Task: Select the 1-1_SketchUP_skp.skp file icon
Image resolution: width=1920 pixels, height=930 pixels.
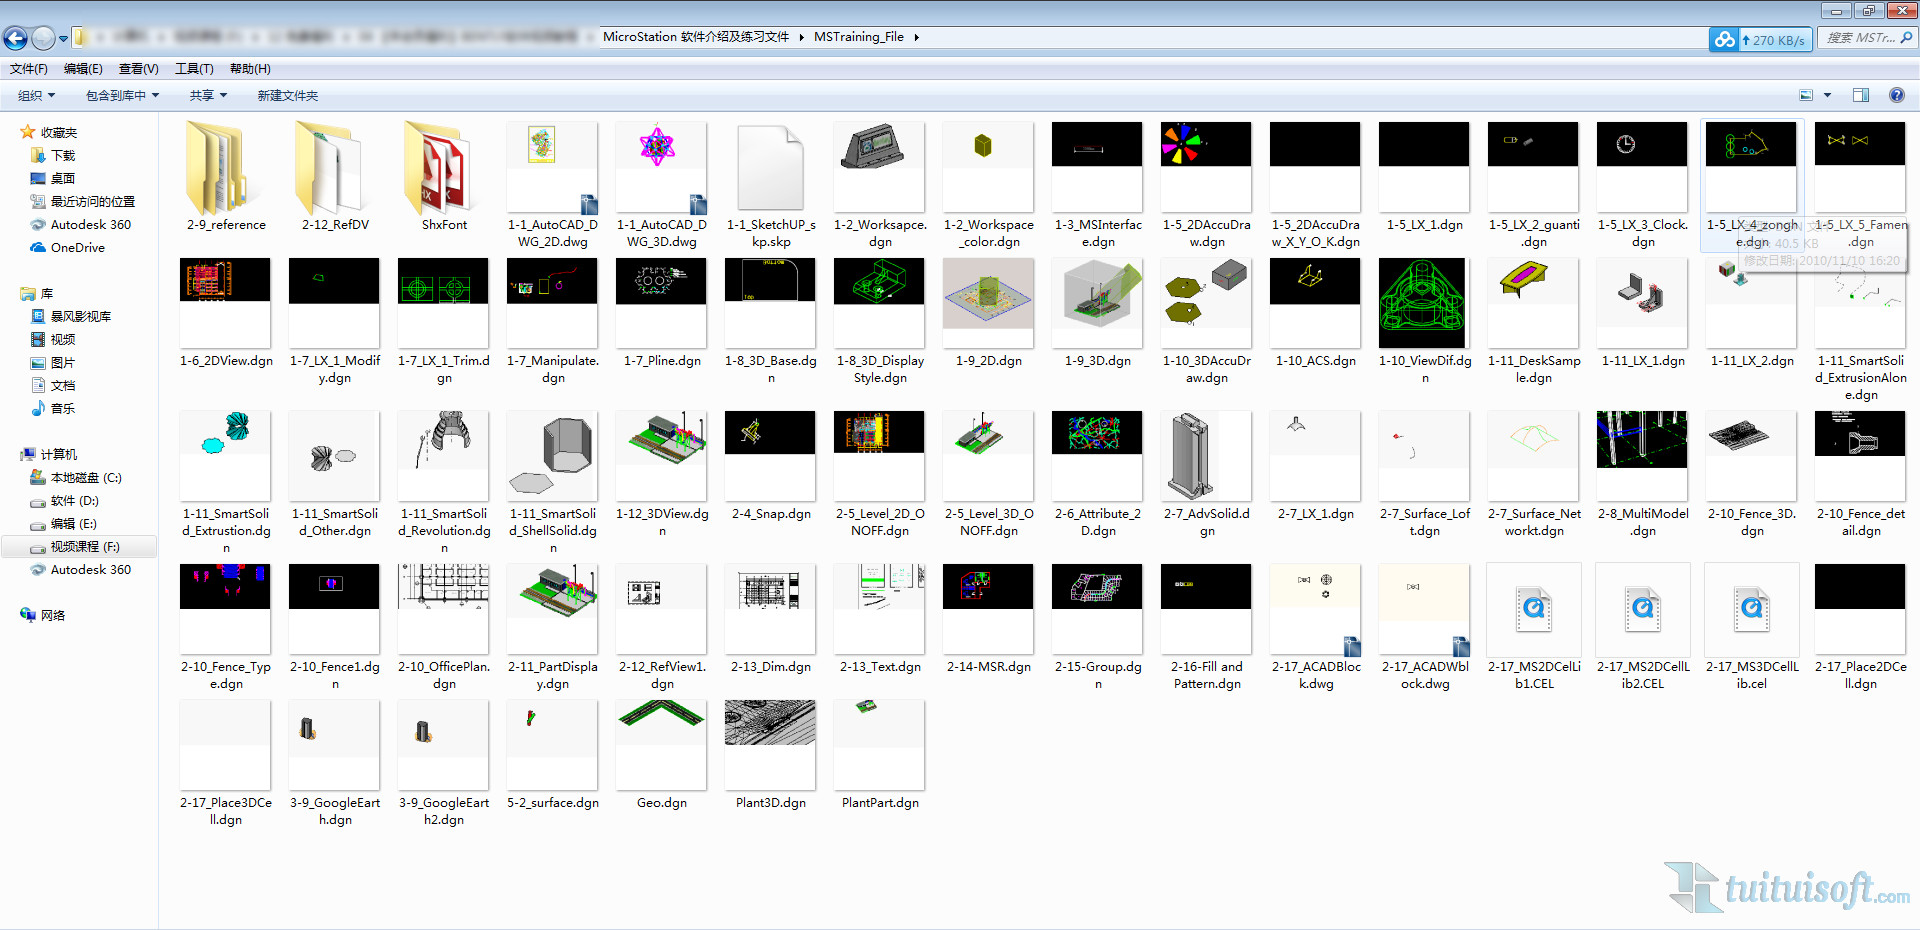Action: [x=770, y=168]
